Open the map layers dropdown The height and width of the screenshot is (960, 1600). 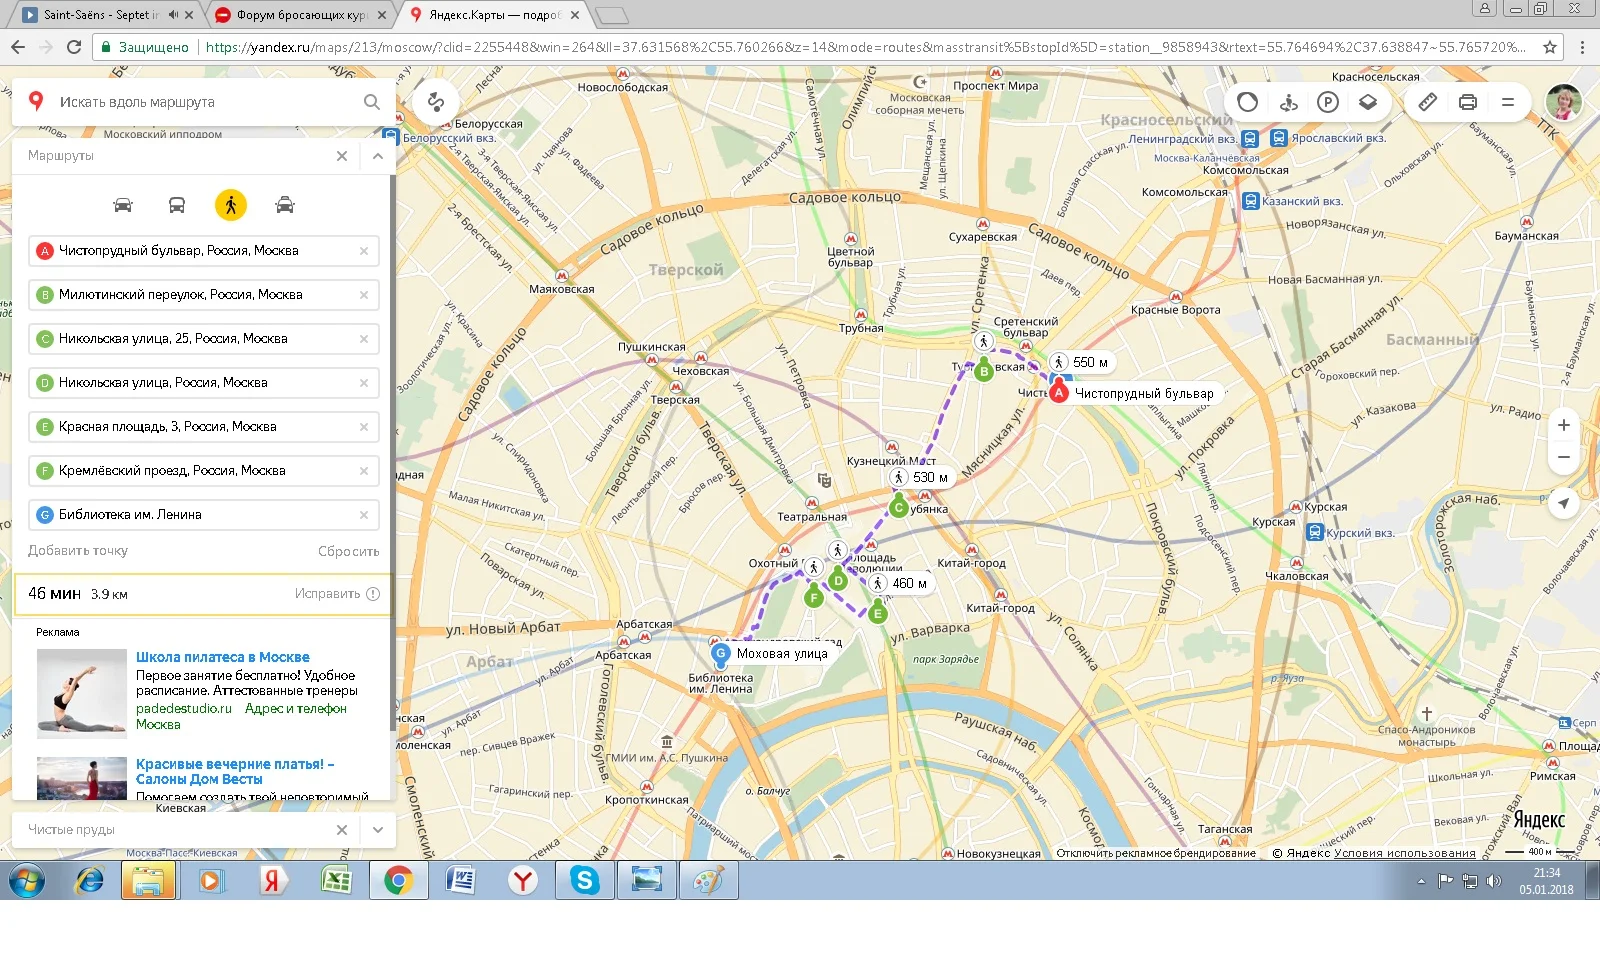1368,102
